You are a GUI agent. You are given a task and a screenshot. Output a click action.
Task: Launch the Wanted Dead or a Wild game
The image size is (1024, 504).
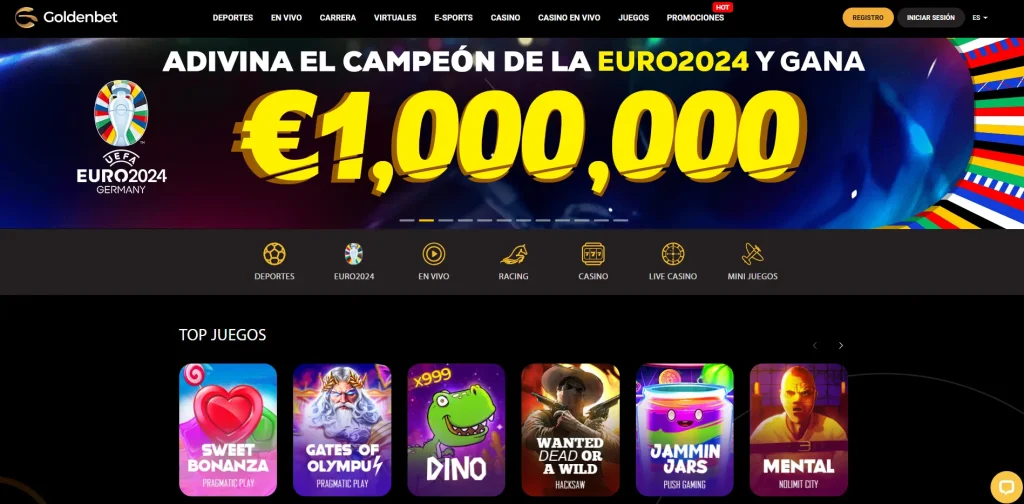(570, 430)
